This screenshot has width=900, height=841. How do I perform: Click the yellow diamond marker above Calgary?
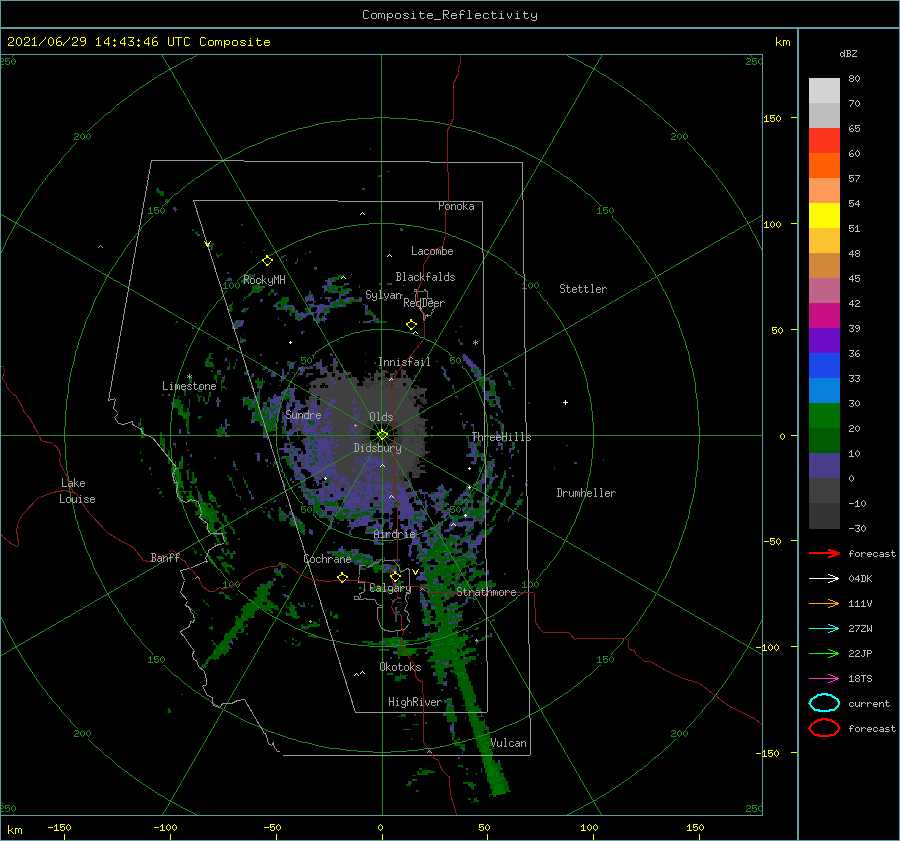[395, 576]
